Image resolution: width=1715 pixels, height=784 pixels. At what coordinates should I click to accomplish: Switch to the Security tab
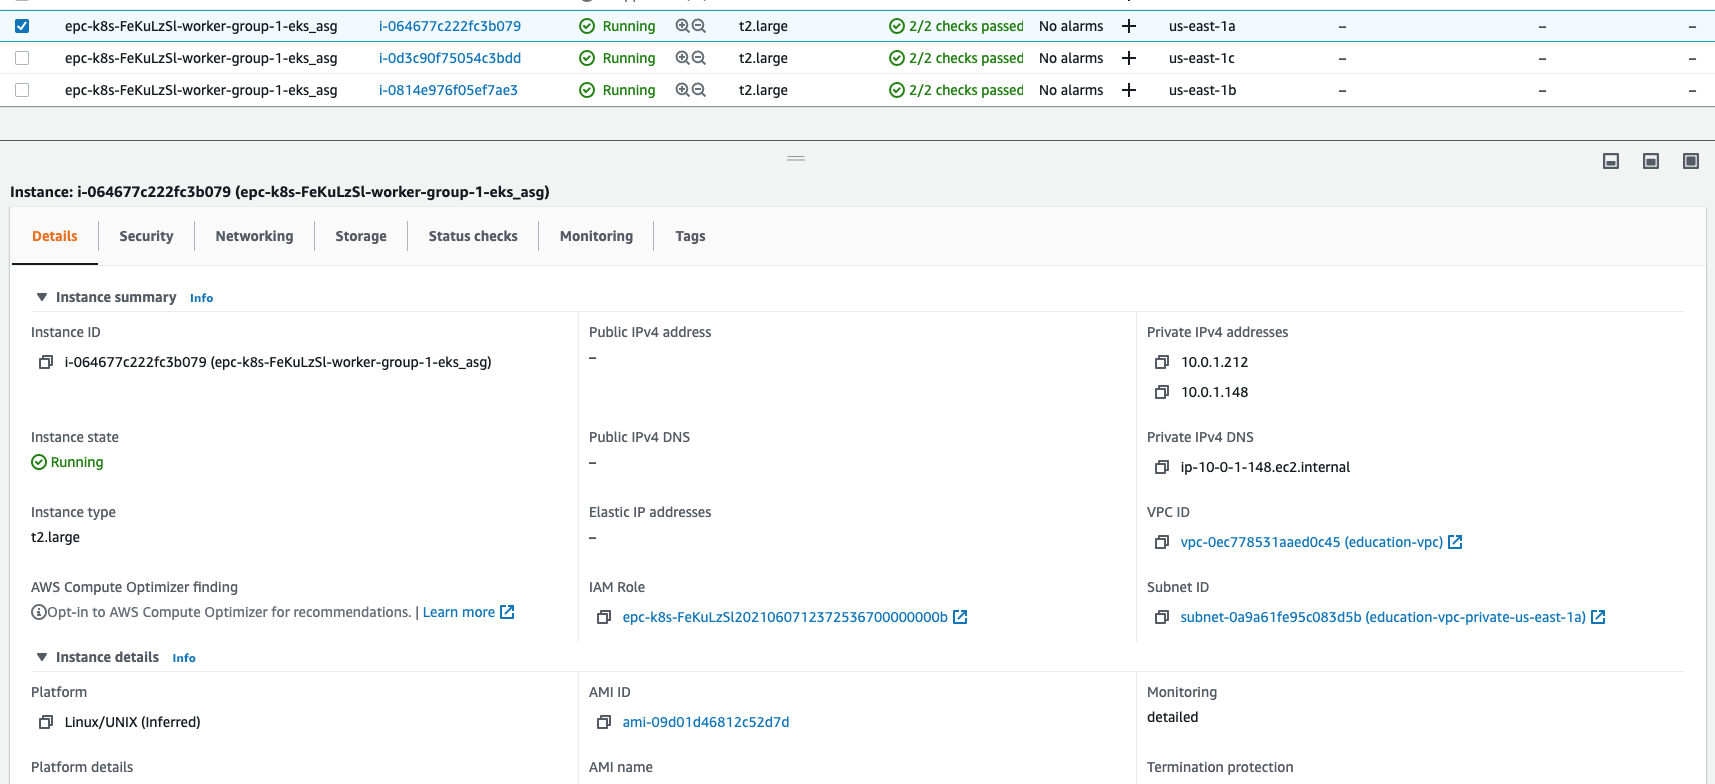(146, 236)
